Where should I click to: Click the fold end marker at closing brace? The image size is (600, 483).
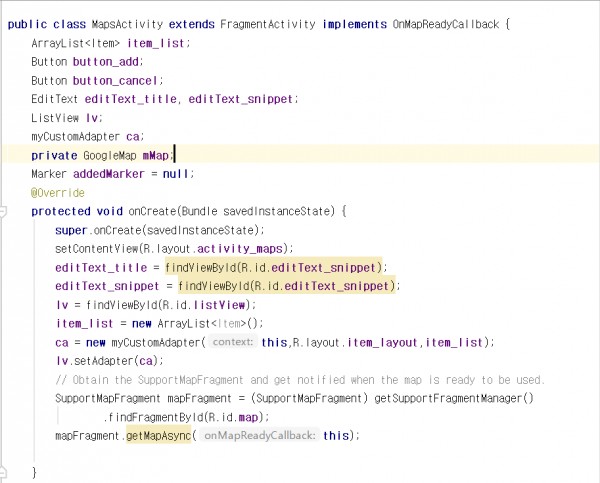point(2,472)
